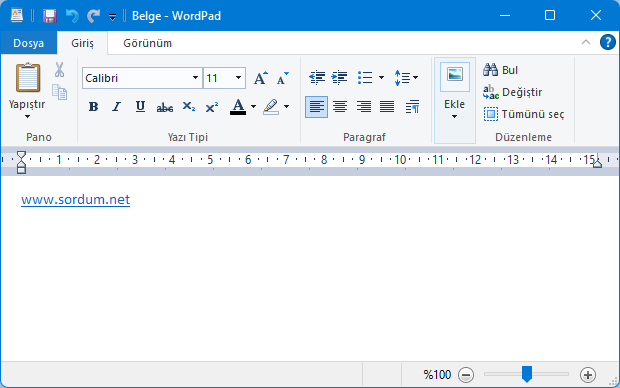Toggle underline formatting

pos(140,106)
